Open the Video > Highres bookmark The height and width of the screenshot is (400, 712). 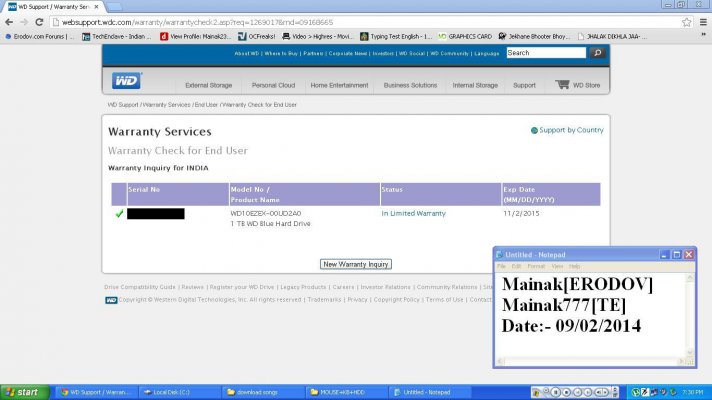click(x=318, y=36)
